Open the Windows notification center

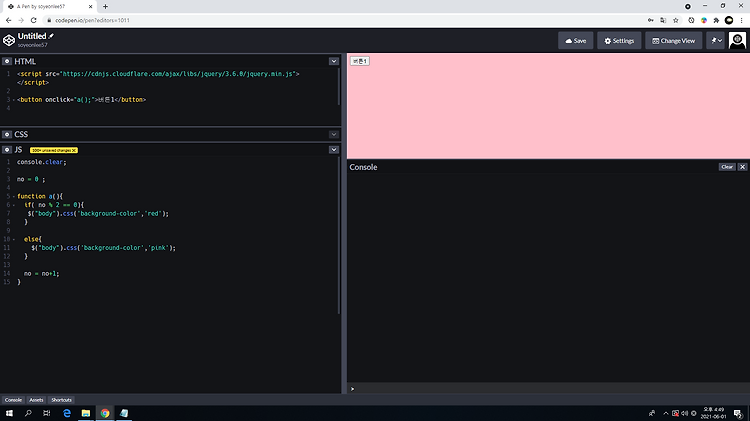point(738,413)
